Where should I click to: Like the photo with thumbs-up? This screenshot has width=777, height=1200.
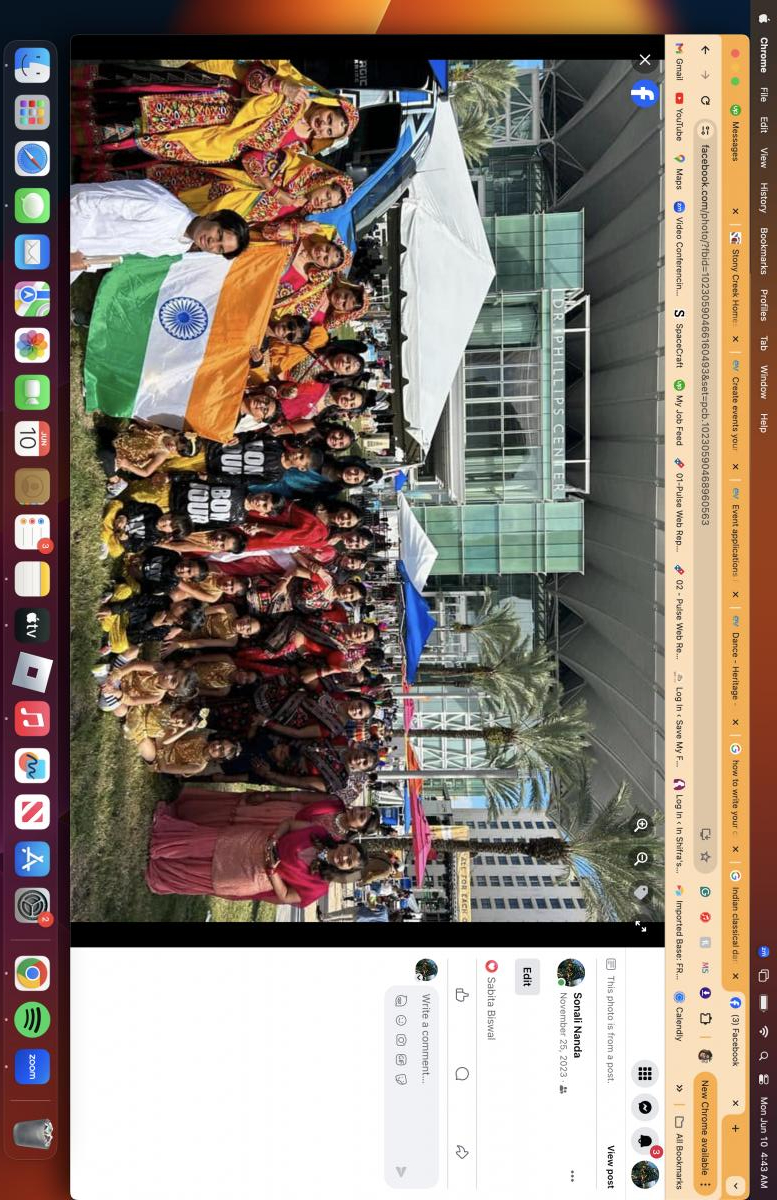point(462,995)
